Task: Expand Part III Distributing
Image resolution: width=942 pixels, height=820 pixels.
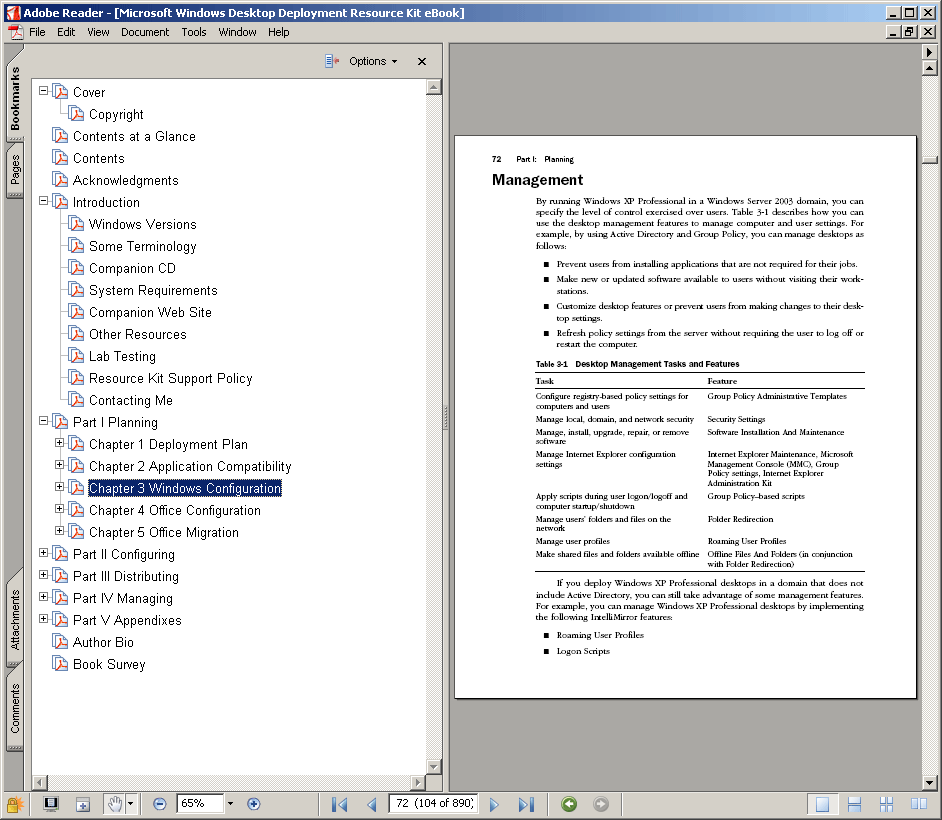Action: (43, 575)
